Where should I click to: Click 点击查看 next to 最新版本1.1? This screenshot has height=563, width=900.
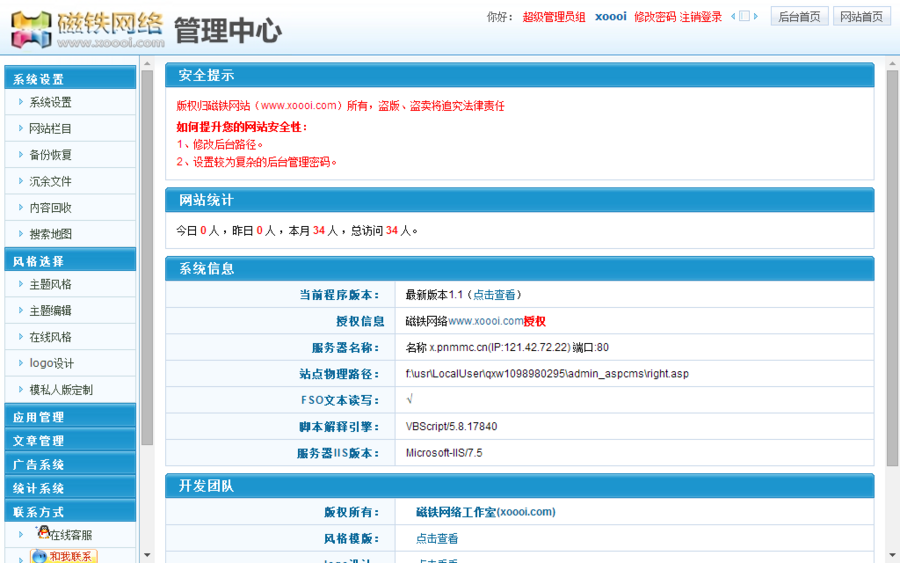point(494,295)
